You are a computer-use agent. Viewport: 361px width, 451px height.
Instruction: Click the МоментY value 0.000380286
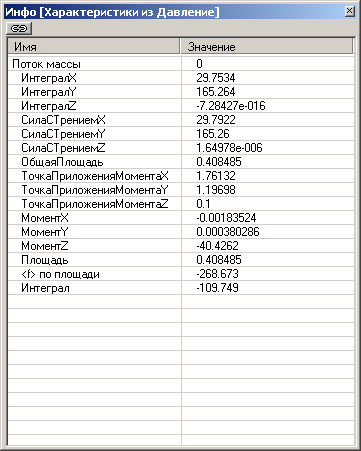point(228,232)
